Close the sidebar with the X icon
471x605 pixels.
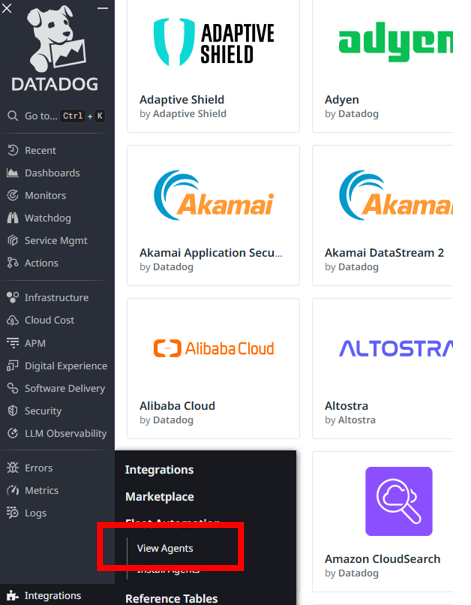click(x=7, y=8)
